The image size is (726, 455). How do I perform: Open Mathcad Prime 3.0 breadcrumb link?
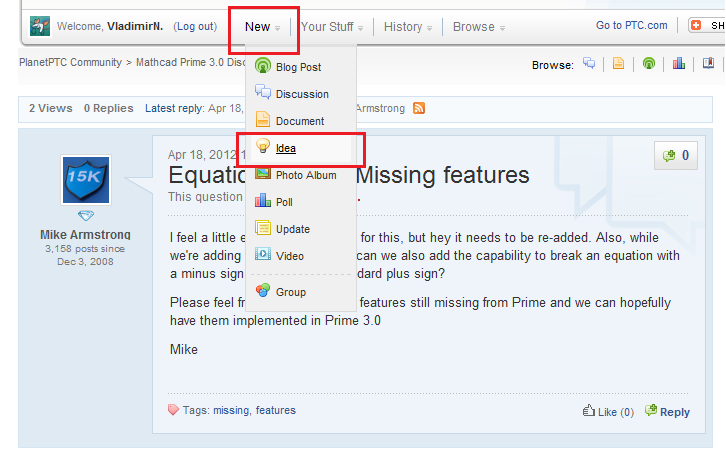click(191, 62)
